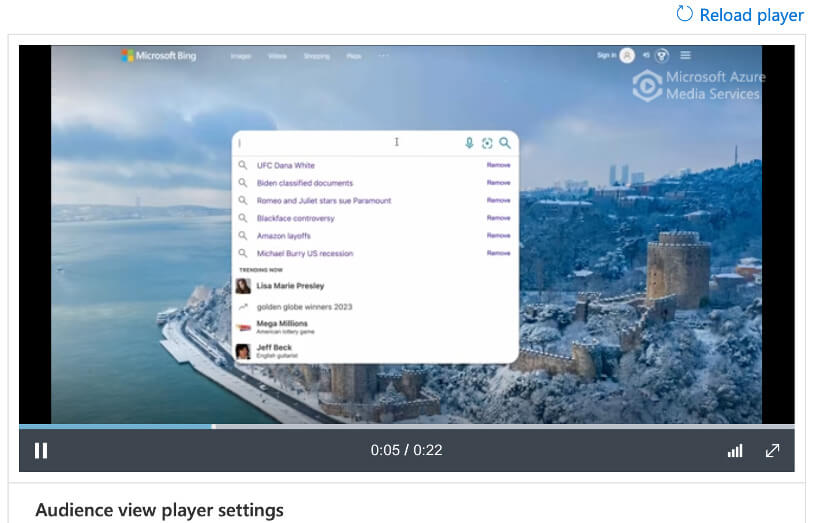Open the video quality bars menu
Viewport: 816px width, 523px height.
[735, 451]
